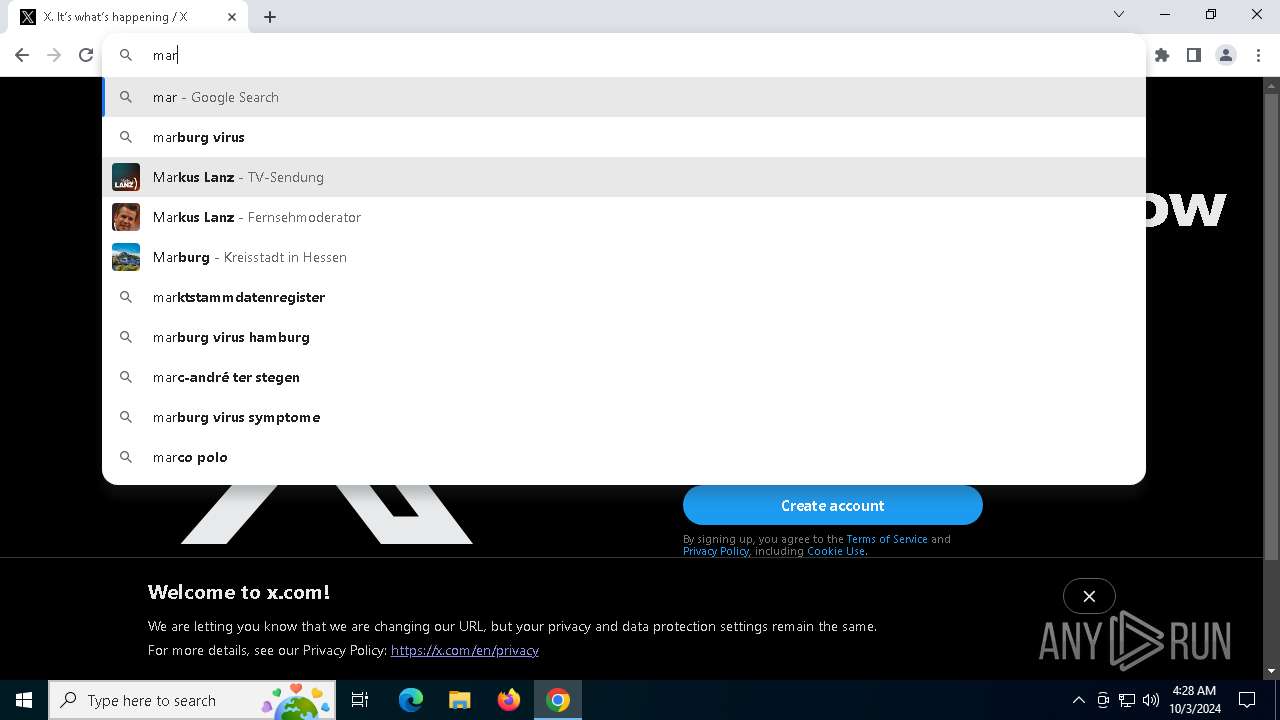
Task: Click search icon beside 'marktstammdatenregister'
Action: [126, 297]
